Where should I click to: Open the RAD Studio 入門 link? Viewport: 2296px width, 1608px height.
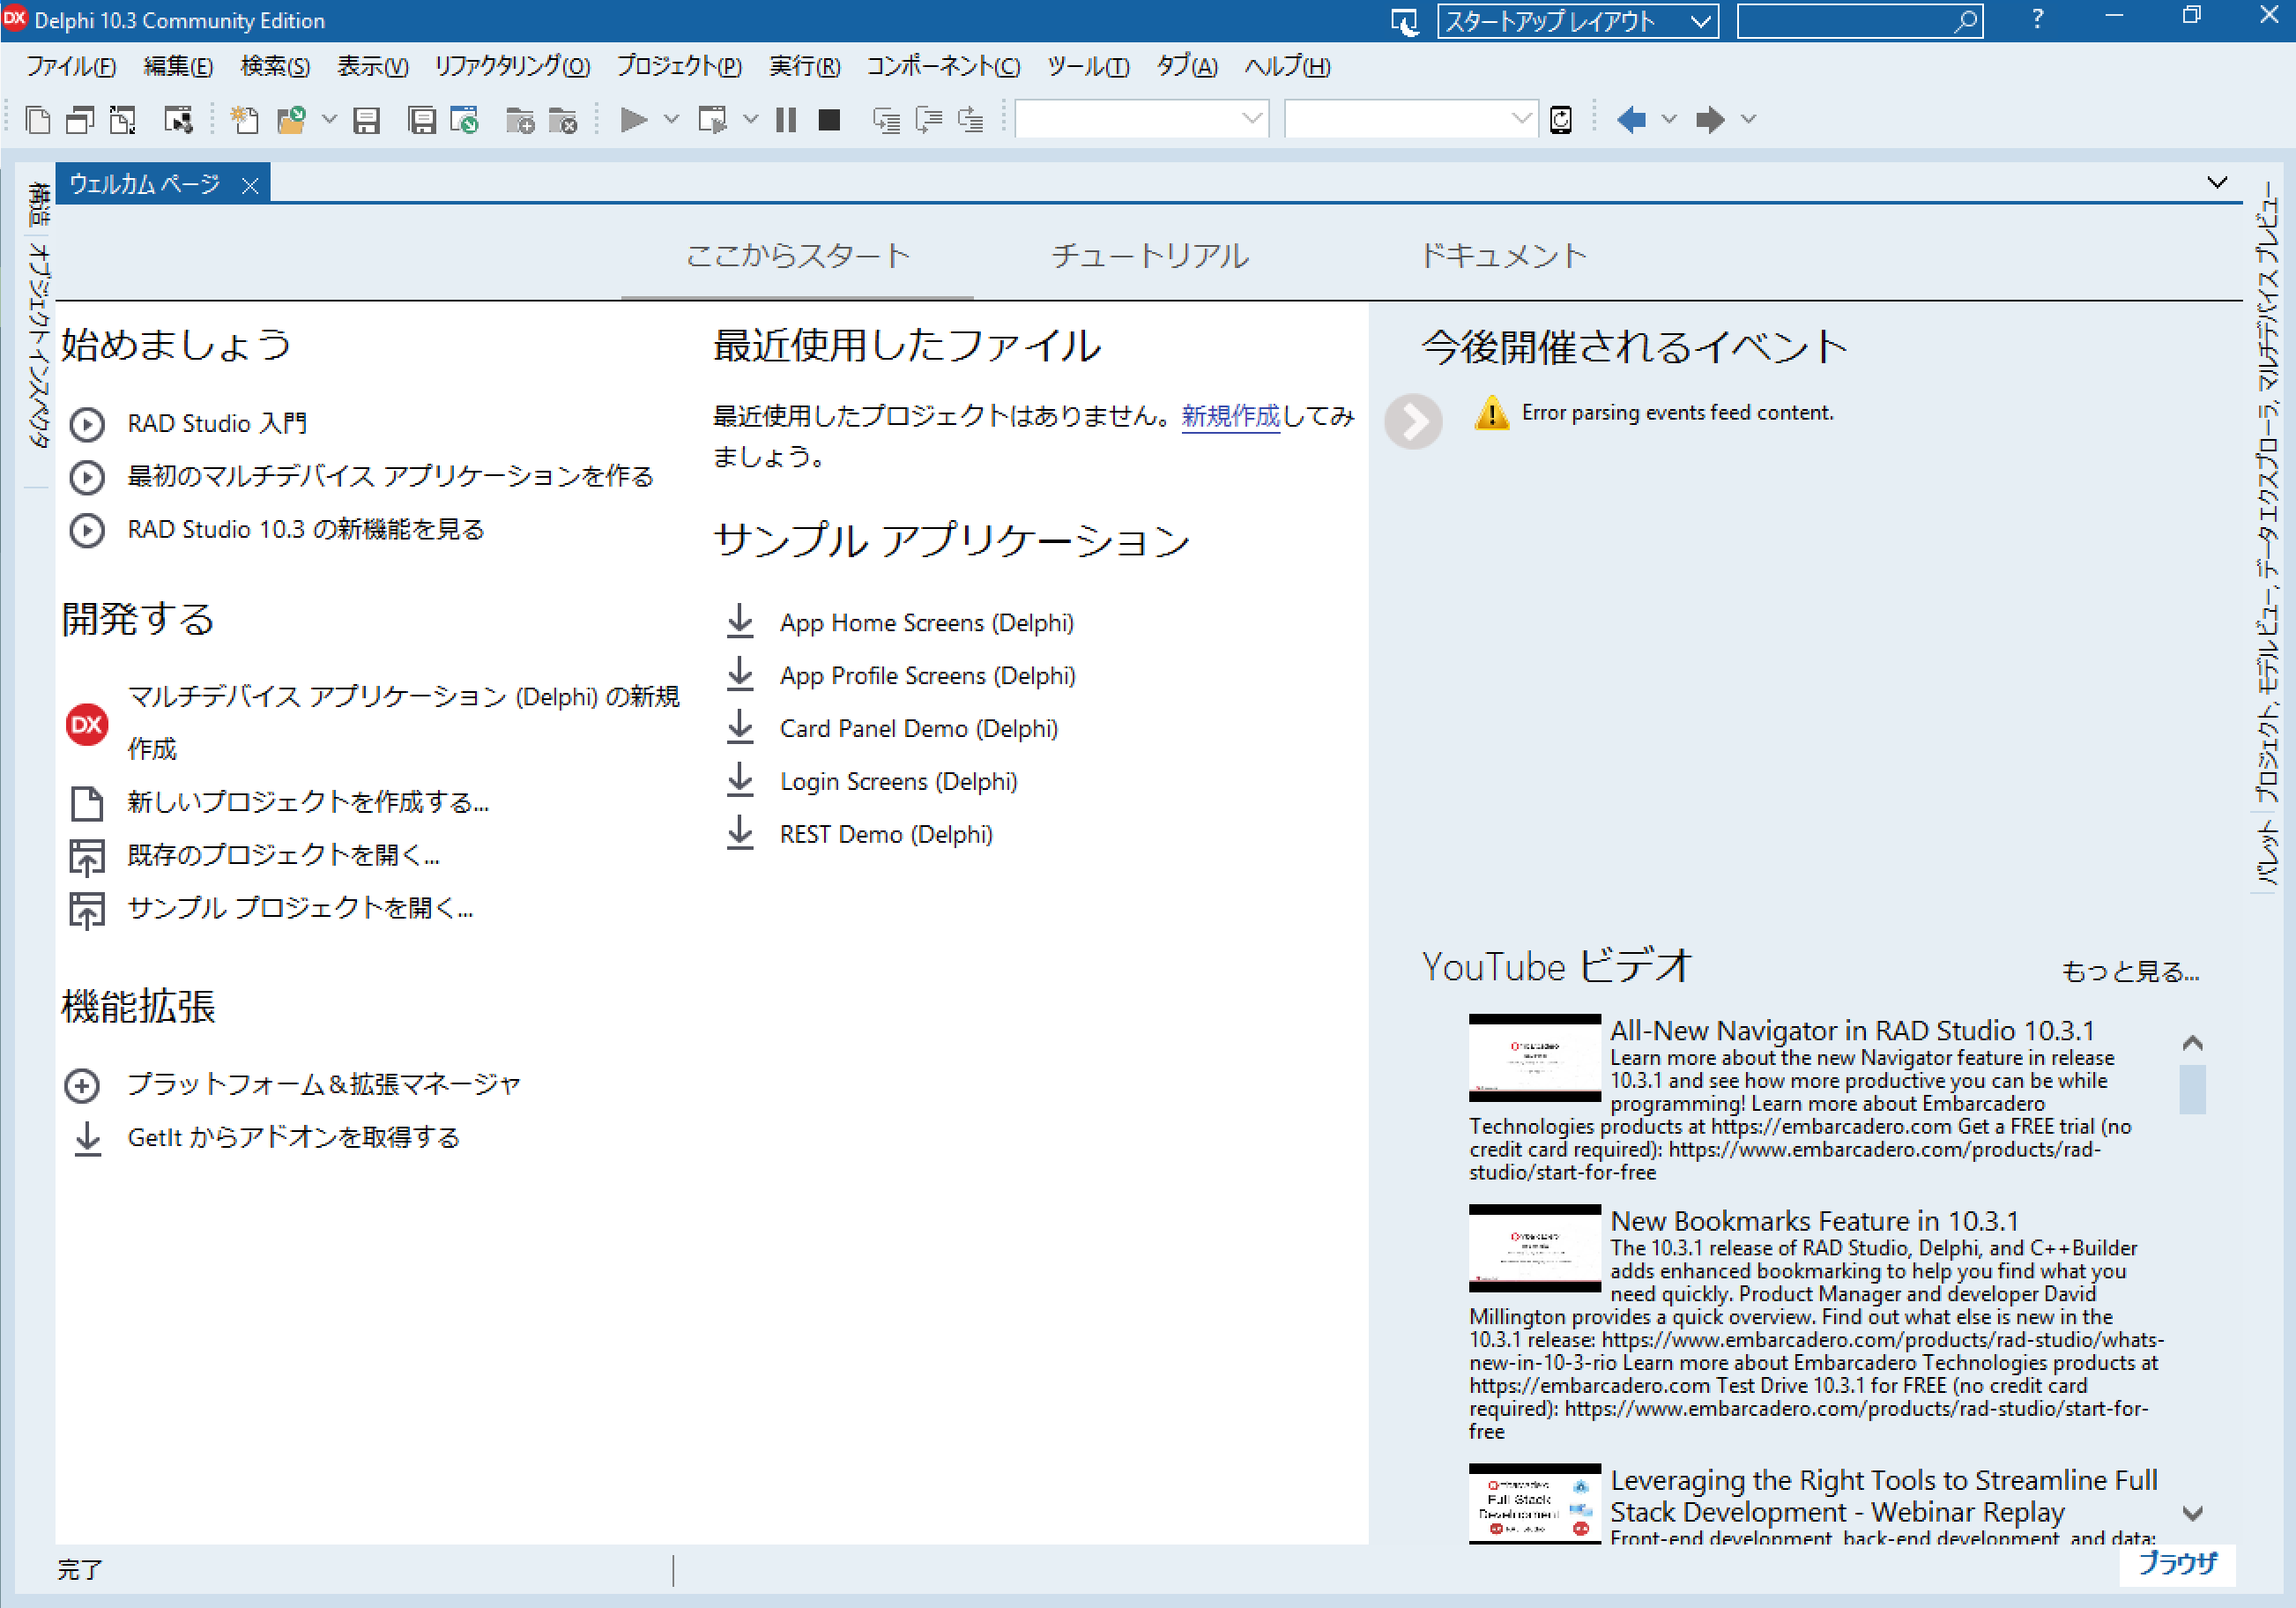click(x=217, y=424)
